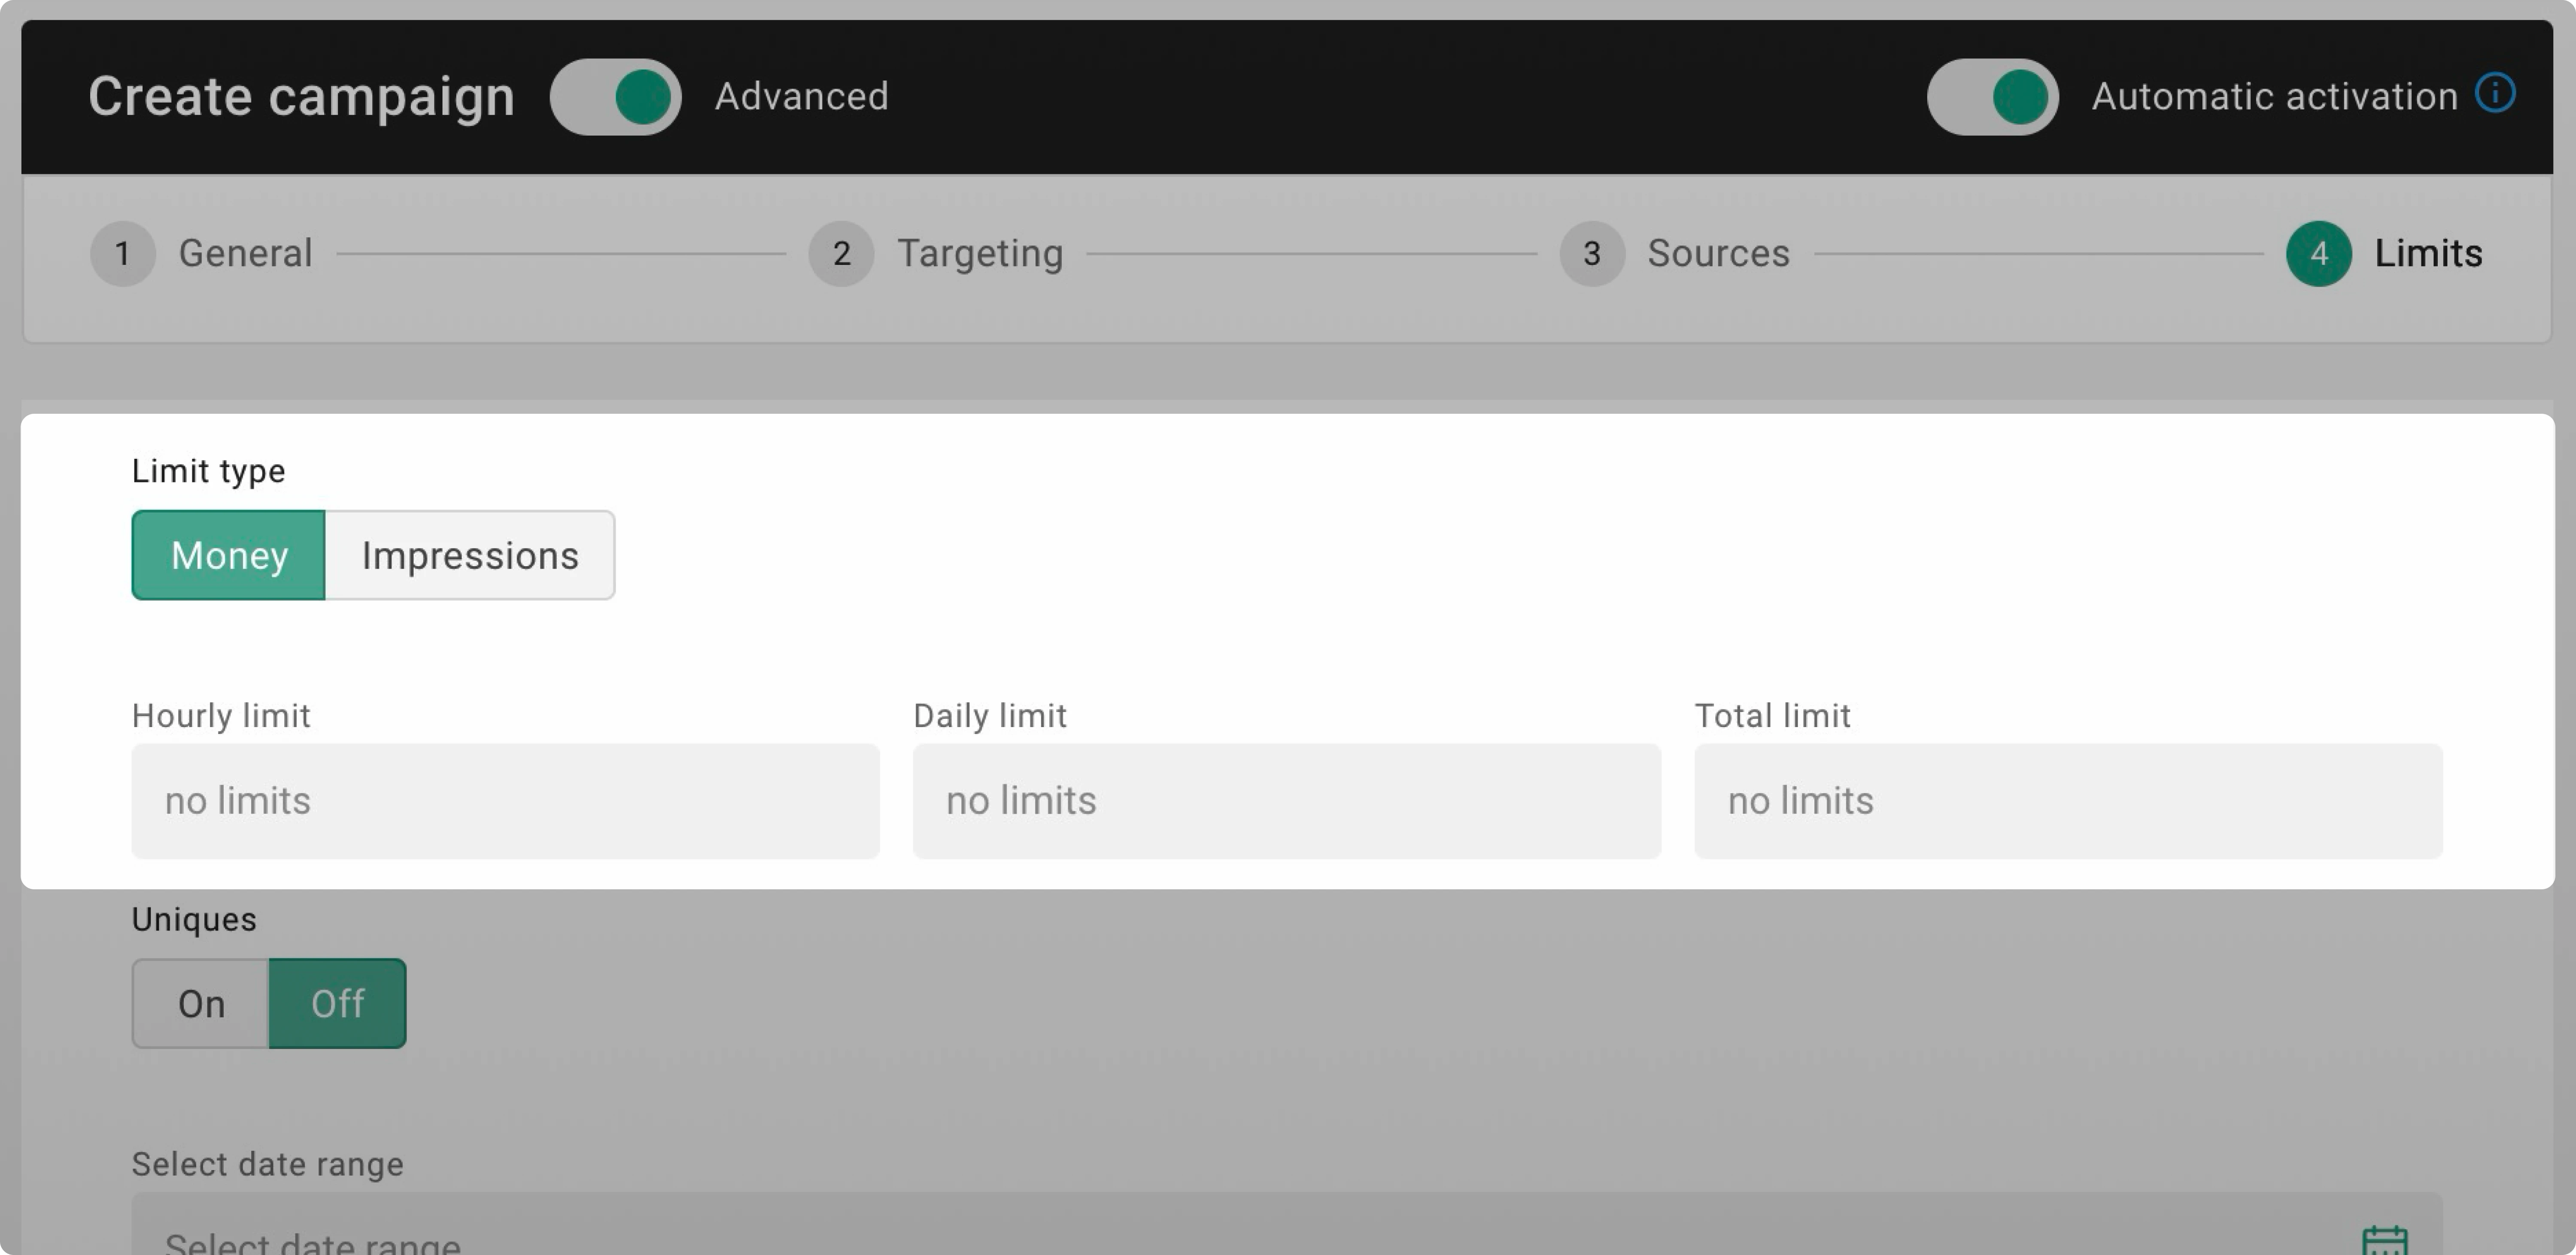Screen dimensions: 2576x1255
Task: Select Impressions as limit type
Action: click(470, 555)
